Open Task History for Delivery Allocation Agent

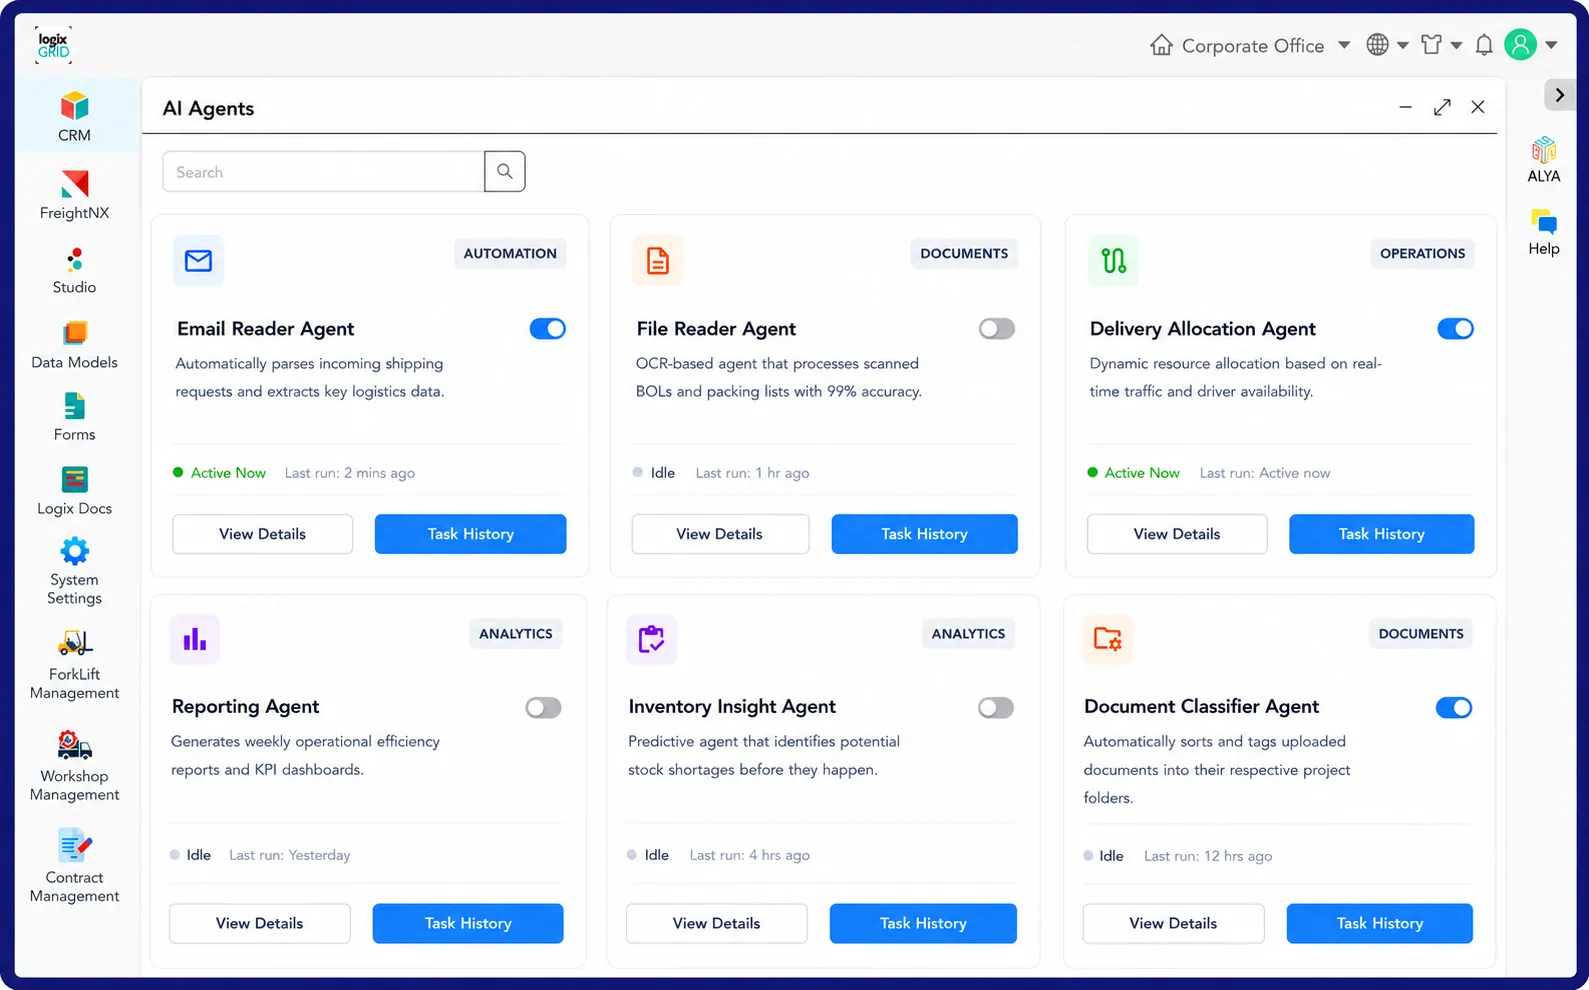pos(1382,534)
